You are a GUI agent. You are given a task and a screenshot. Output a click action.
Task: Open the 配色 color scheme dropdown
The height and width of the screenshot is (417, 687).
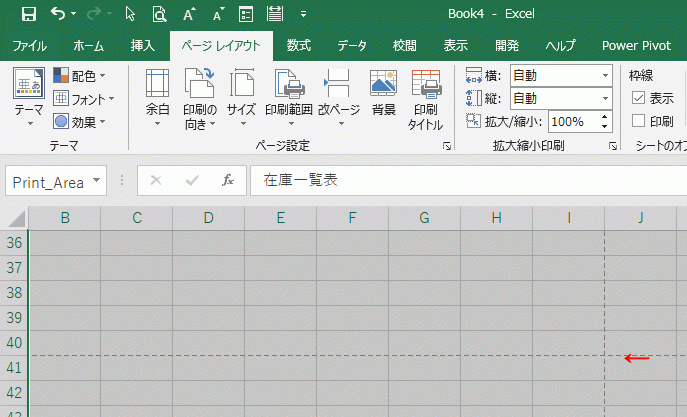click(79, 76)
